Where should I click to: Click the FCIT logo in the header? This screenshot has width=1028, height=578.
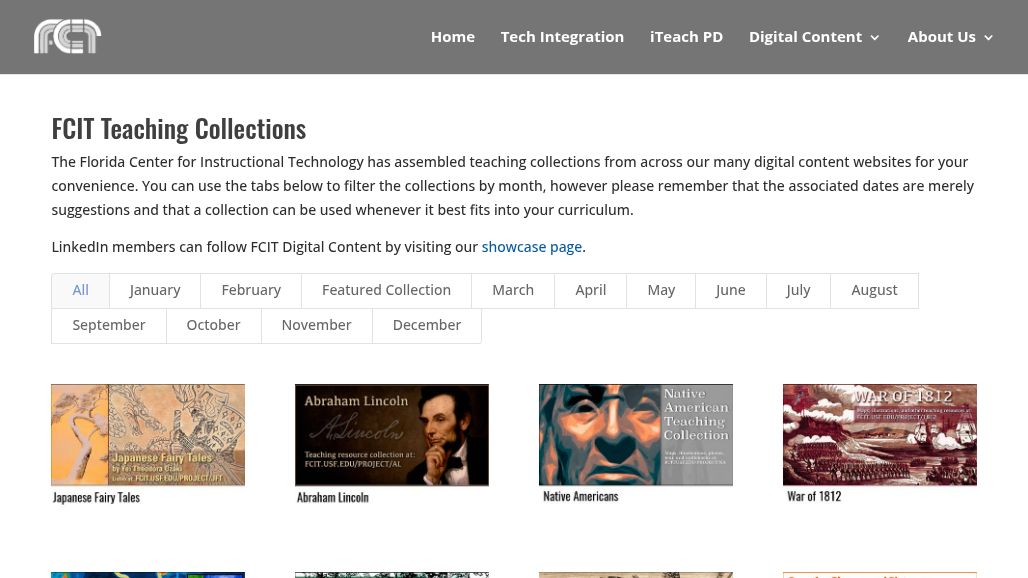pyautogui.click(x=67, y=36)
